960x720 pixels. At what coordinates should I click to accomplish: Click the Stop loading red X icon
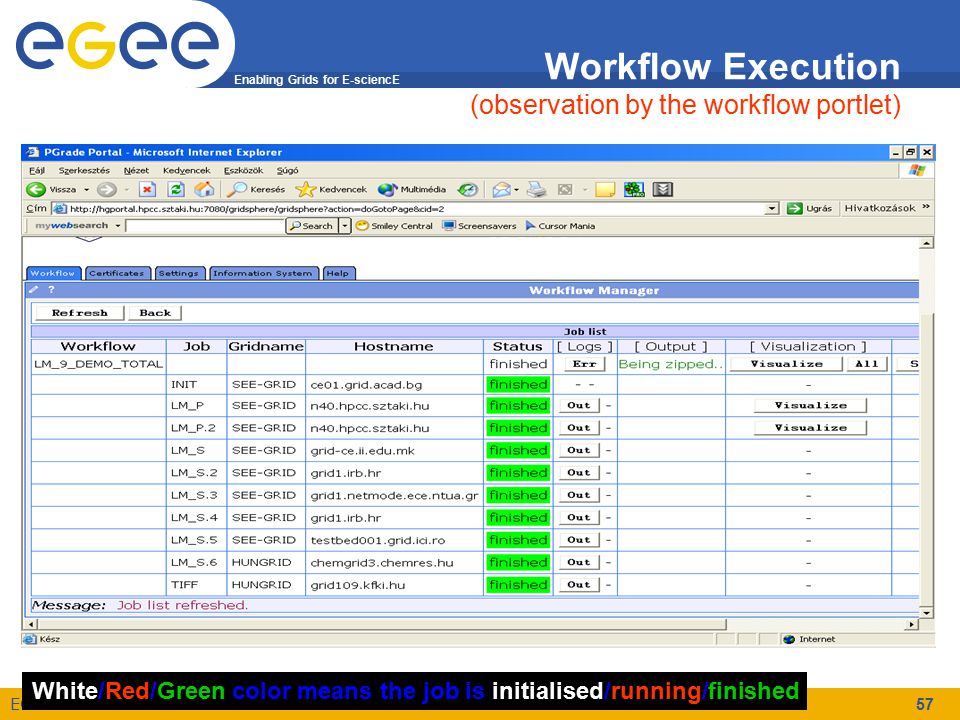[x=147, y=190]
